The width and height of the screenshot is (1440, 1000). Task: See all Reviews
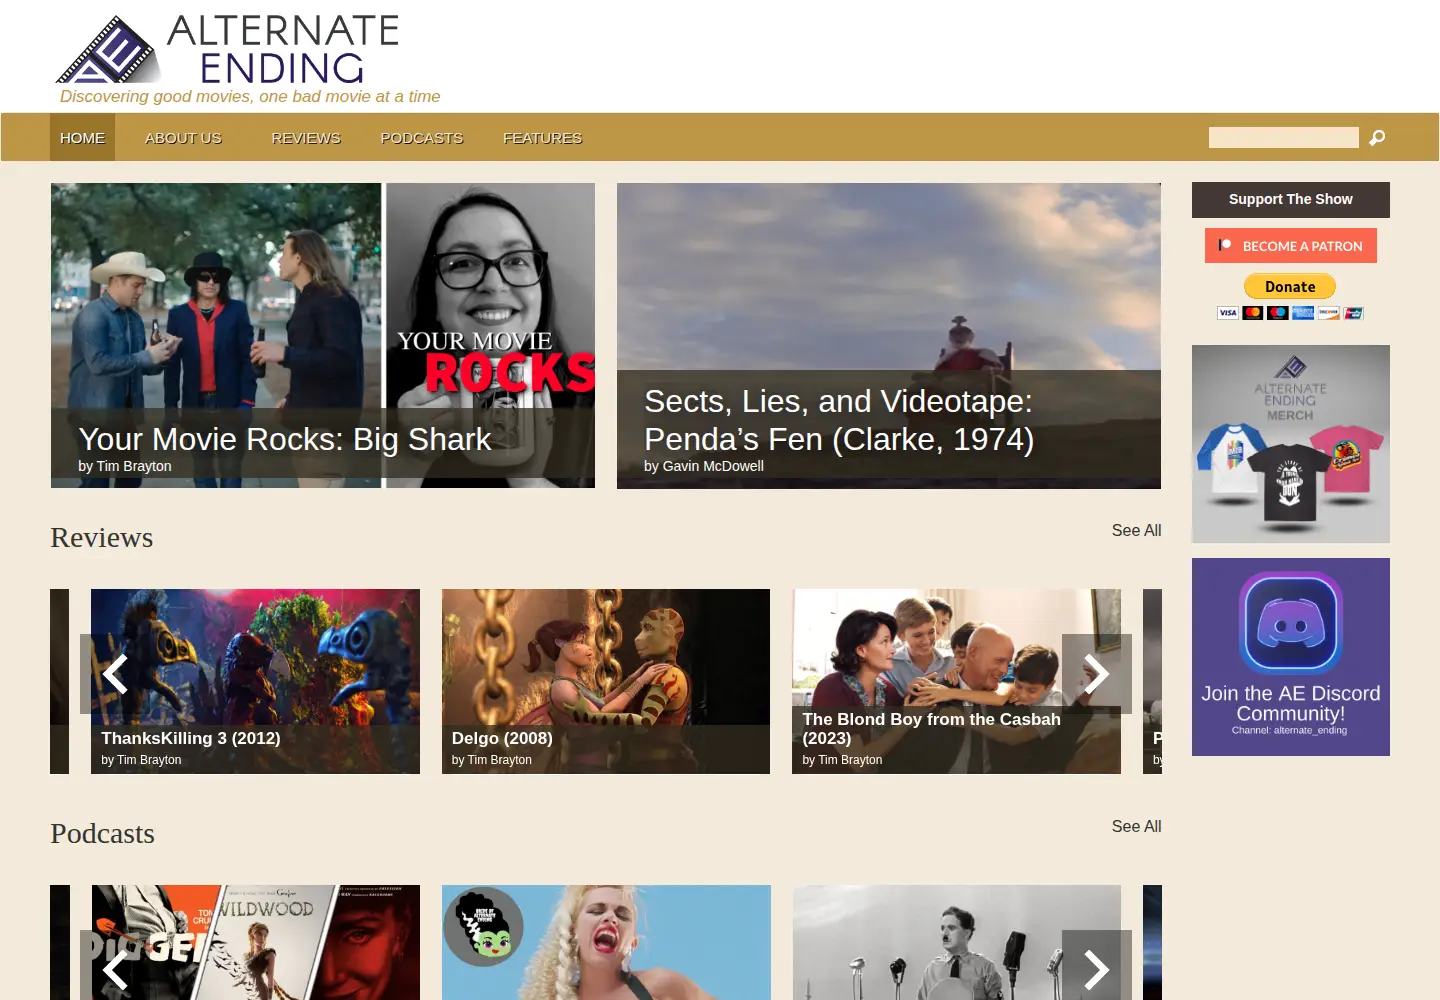coord(1136,530)
